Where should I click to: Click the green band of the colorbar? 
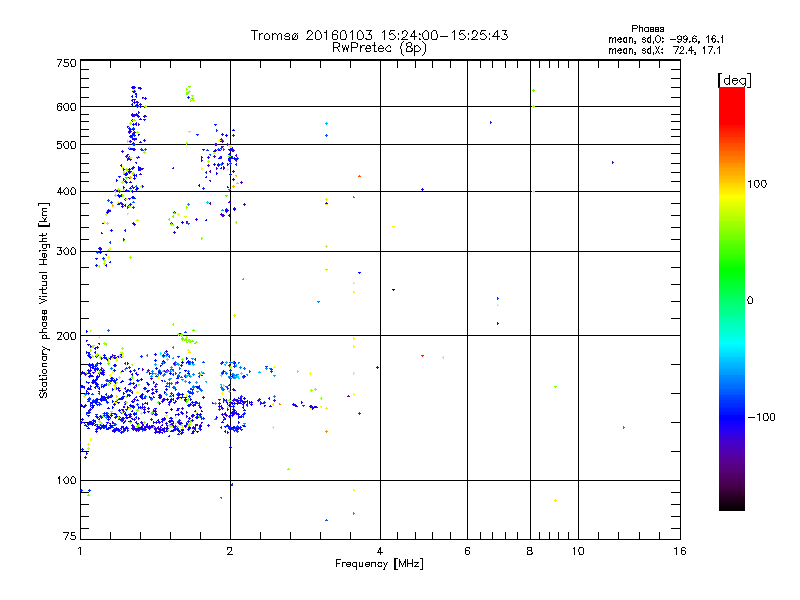[732, 270]
